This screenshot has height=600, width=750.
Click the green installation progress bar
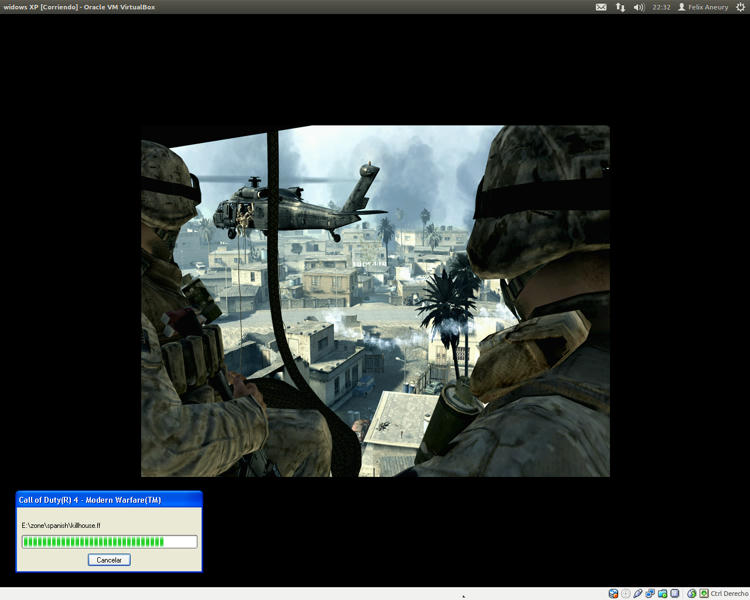pyautogui.click(x=110, y=542)
